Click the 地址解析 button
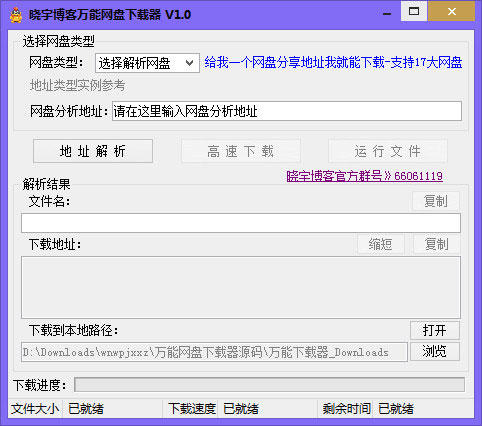This screenshot has width=482, height=426. [x=93, y=151]
